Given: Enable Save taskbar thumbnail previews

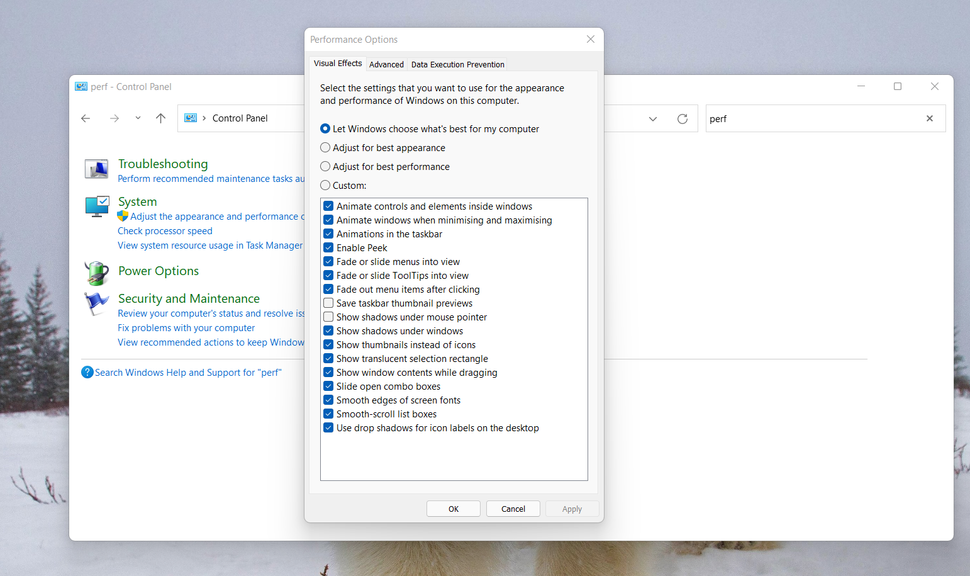Looking at the screenshot, I should click(328, 303).
